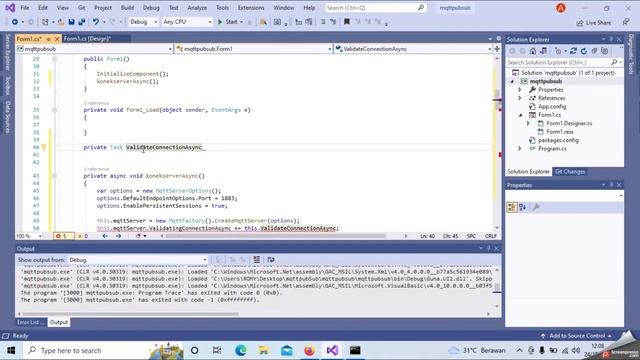Click the Output panel horizontal scrollbar
640x360 pixels.
tap(131, 314)
